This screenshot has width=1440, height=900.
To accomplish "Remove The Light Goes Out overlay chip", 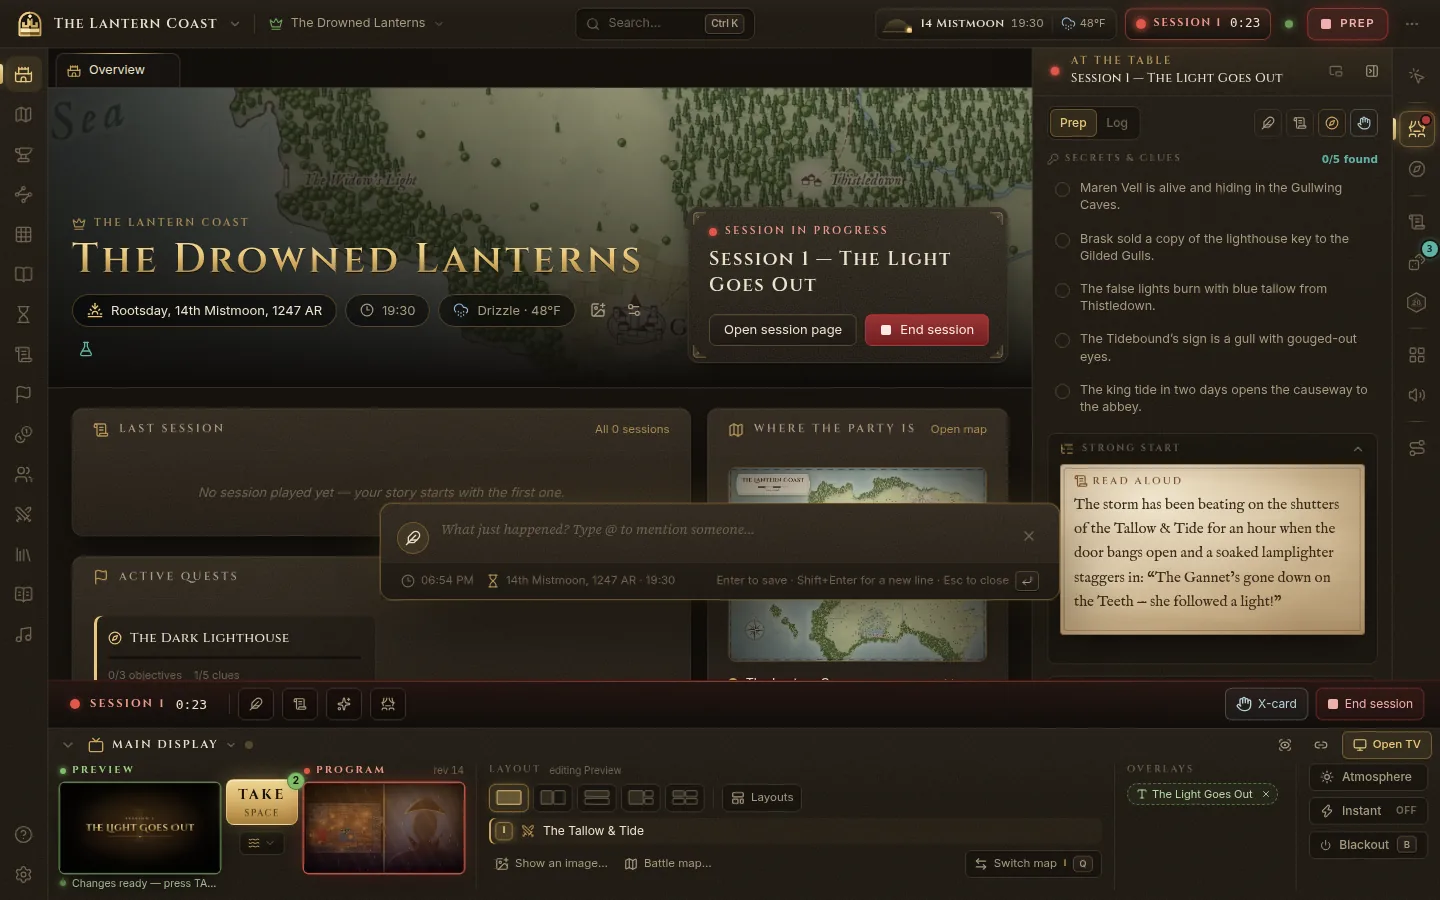I will coord(1266,794).
